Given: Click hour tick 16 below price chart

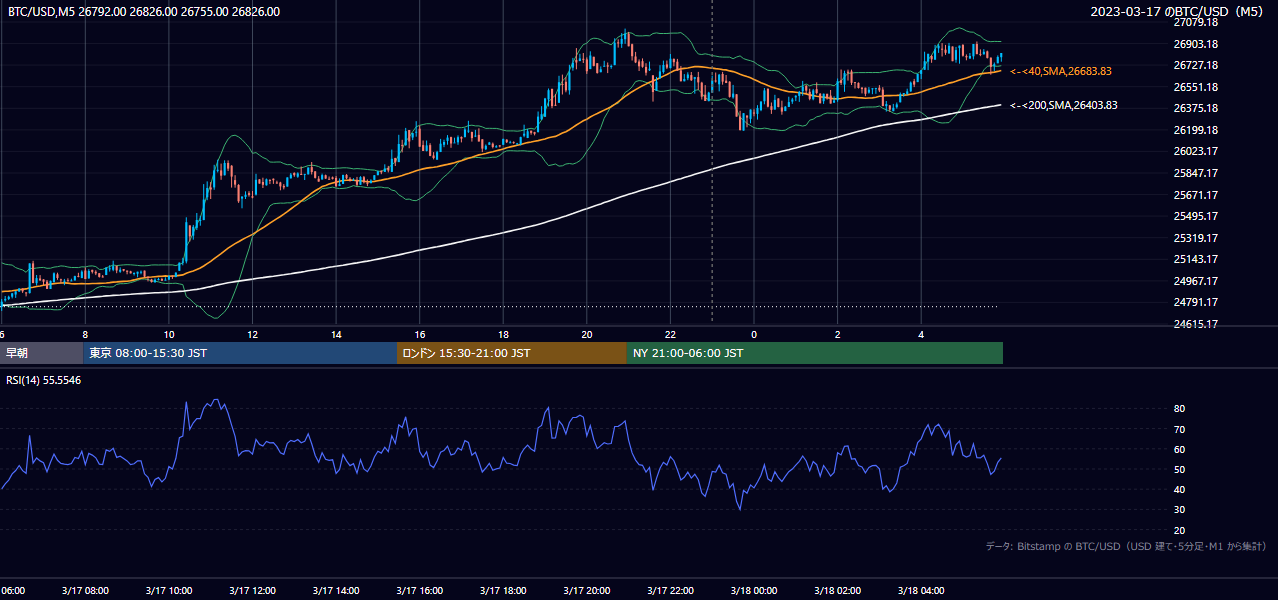Looking at the screenshot, I should coord(419,334).
